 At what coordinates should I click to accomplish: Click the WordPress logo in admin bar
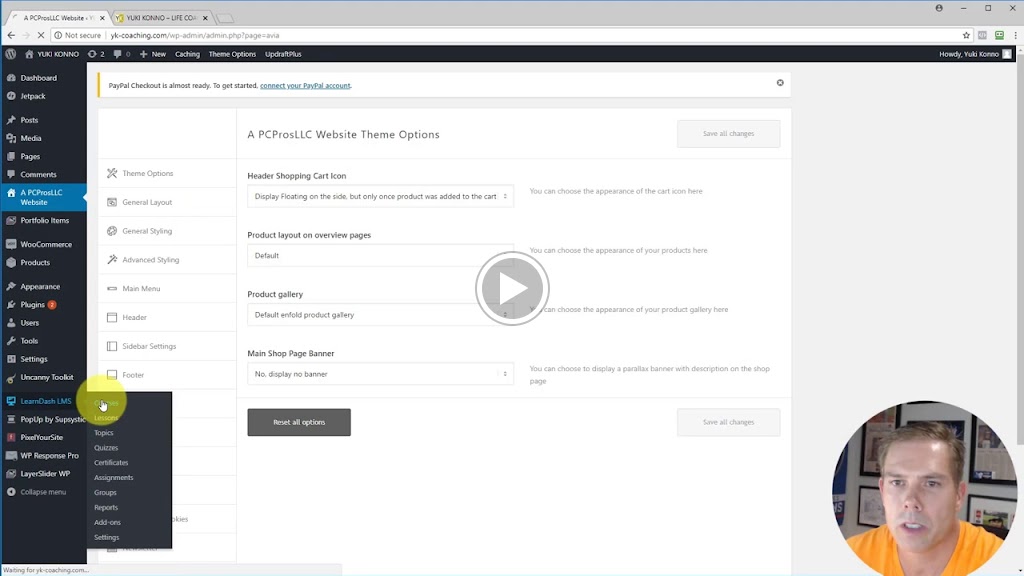(10, 54)
